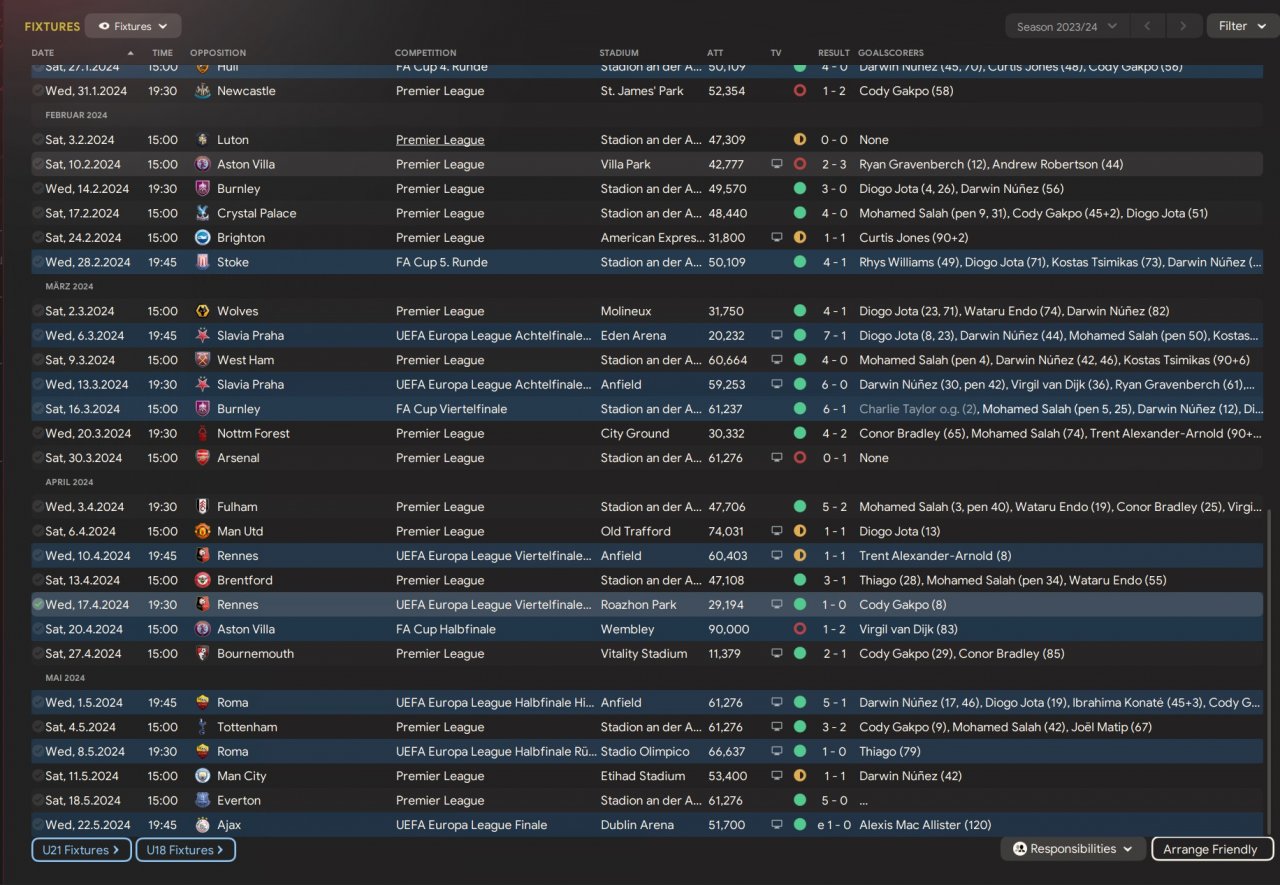
Task: Click the green check on Rennes 17.4.2024 row
Action: [38, 605]
